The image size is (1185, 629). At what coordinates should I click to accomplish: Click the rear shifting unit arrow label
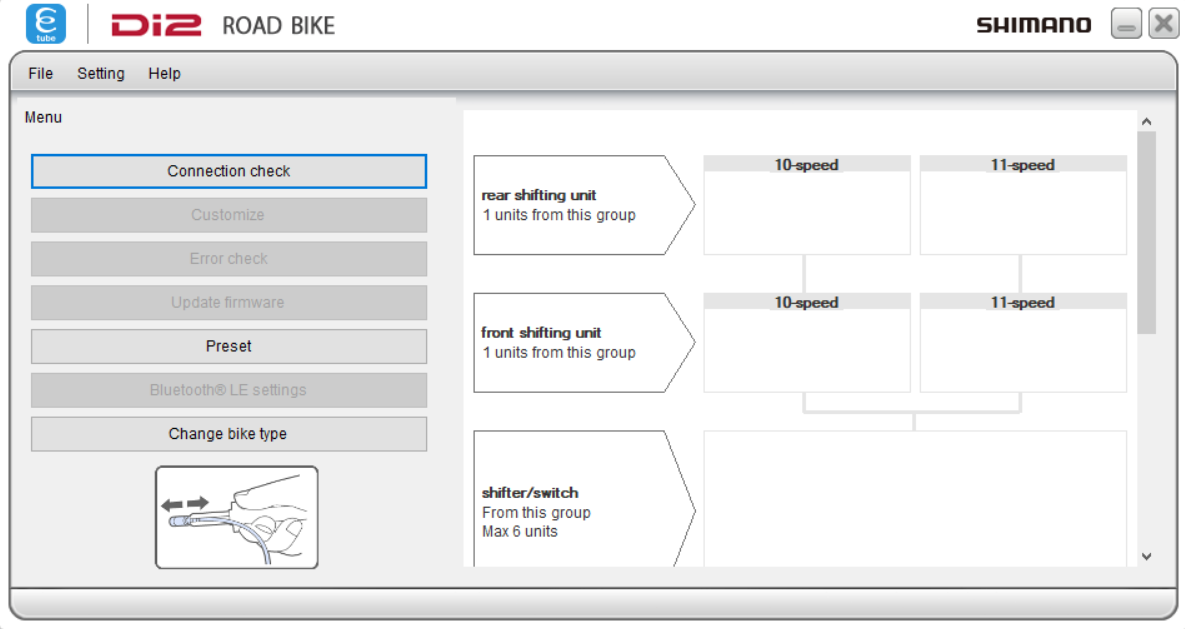point(570,204)
